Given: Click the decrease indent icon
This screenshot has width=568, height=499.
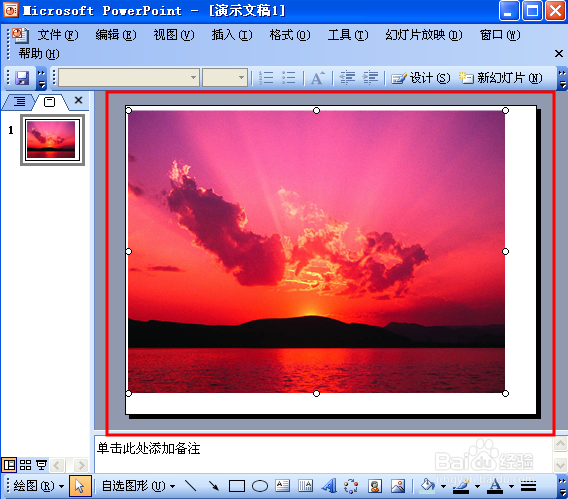Looking at the screenshot, I should [347, 78].
